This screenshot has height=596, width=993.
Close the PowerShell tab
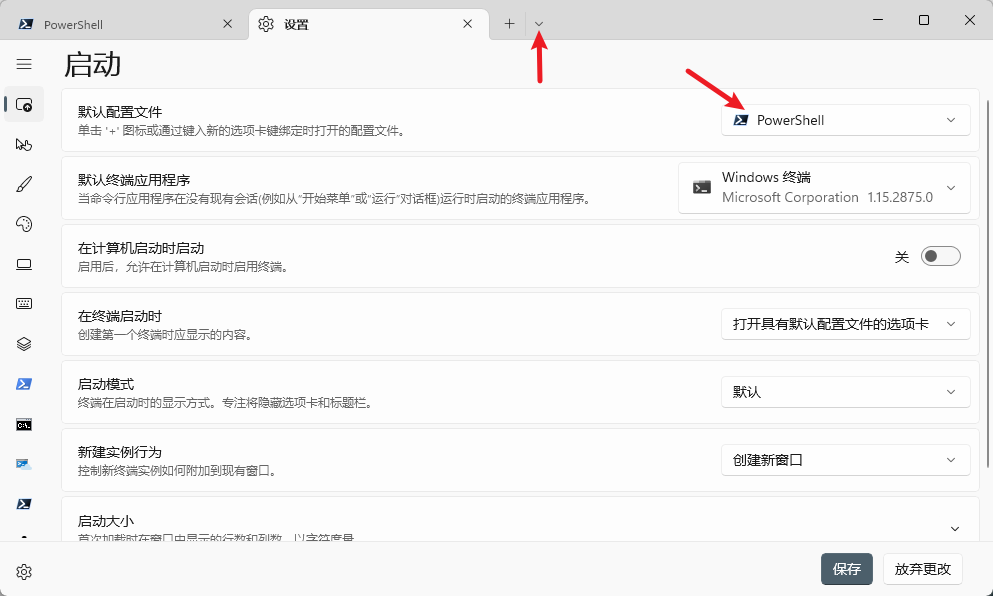[x=227, y=24]
